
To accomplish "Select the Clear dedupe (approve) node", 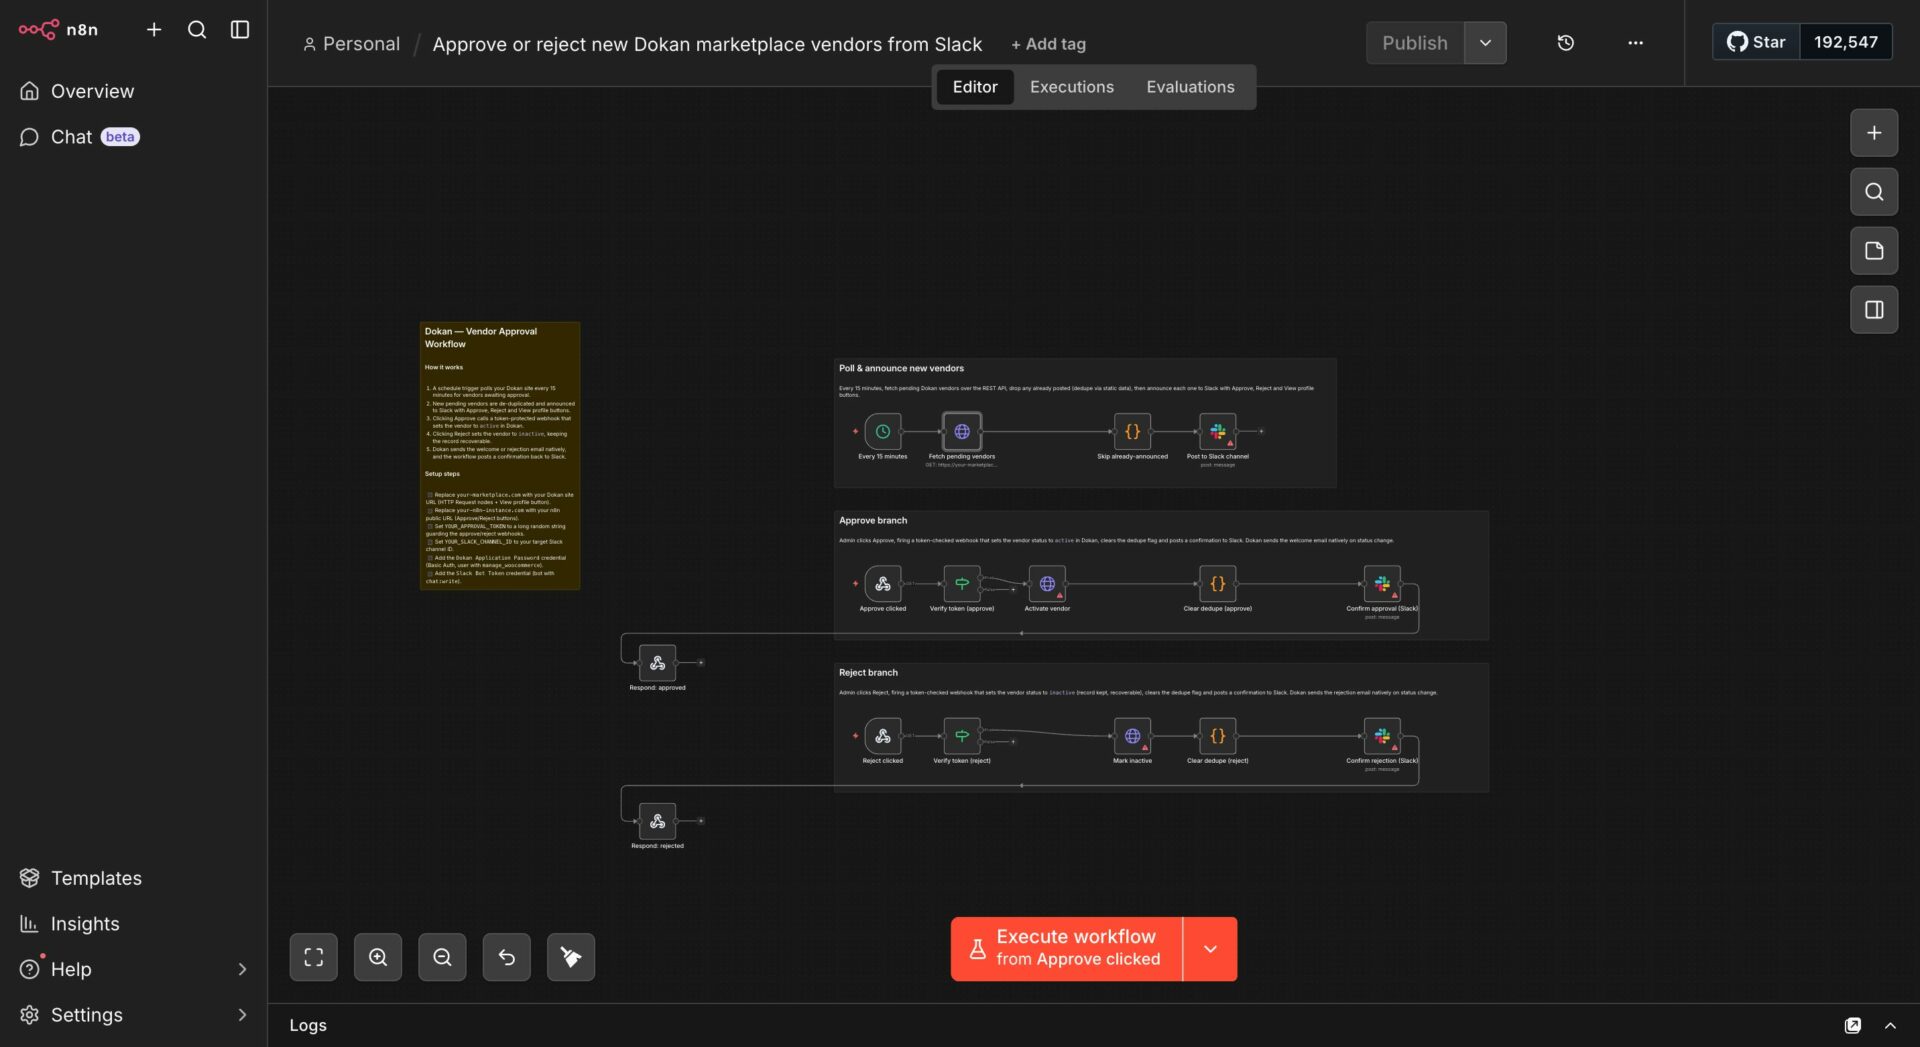I will [1218, 584].
